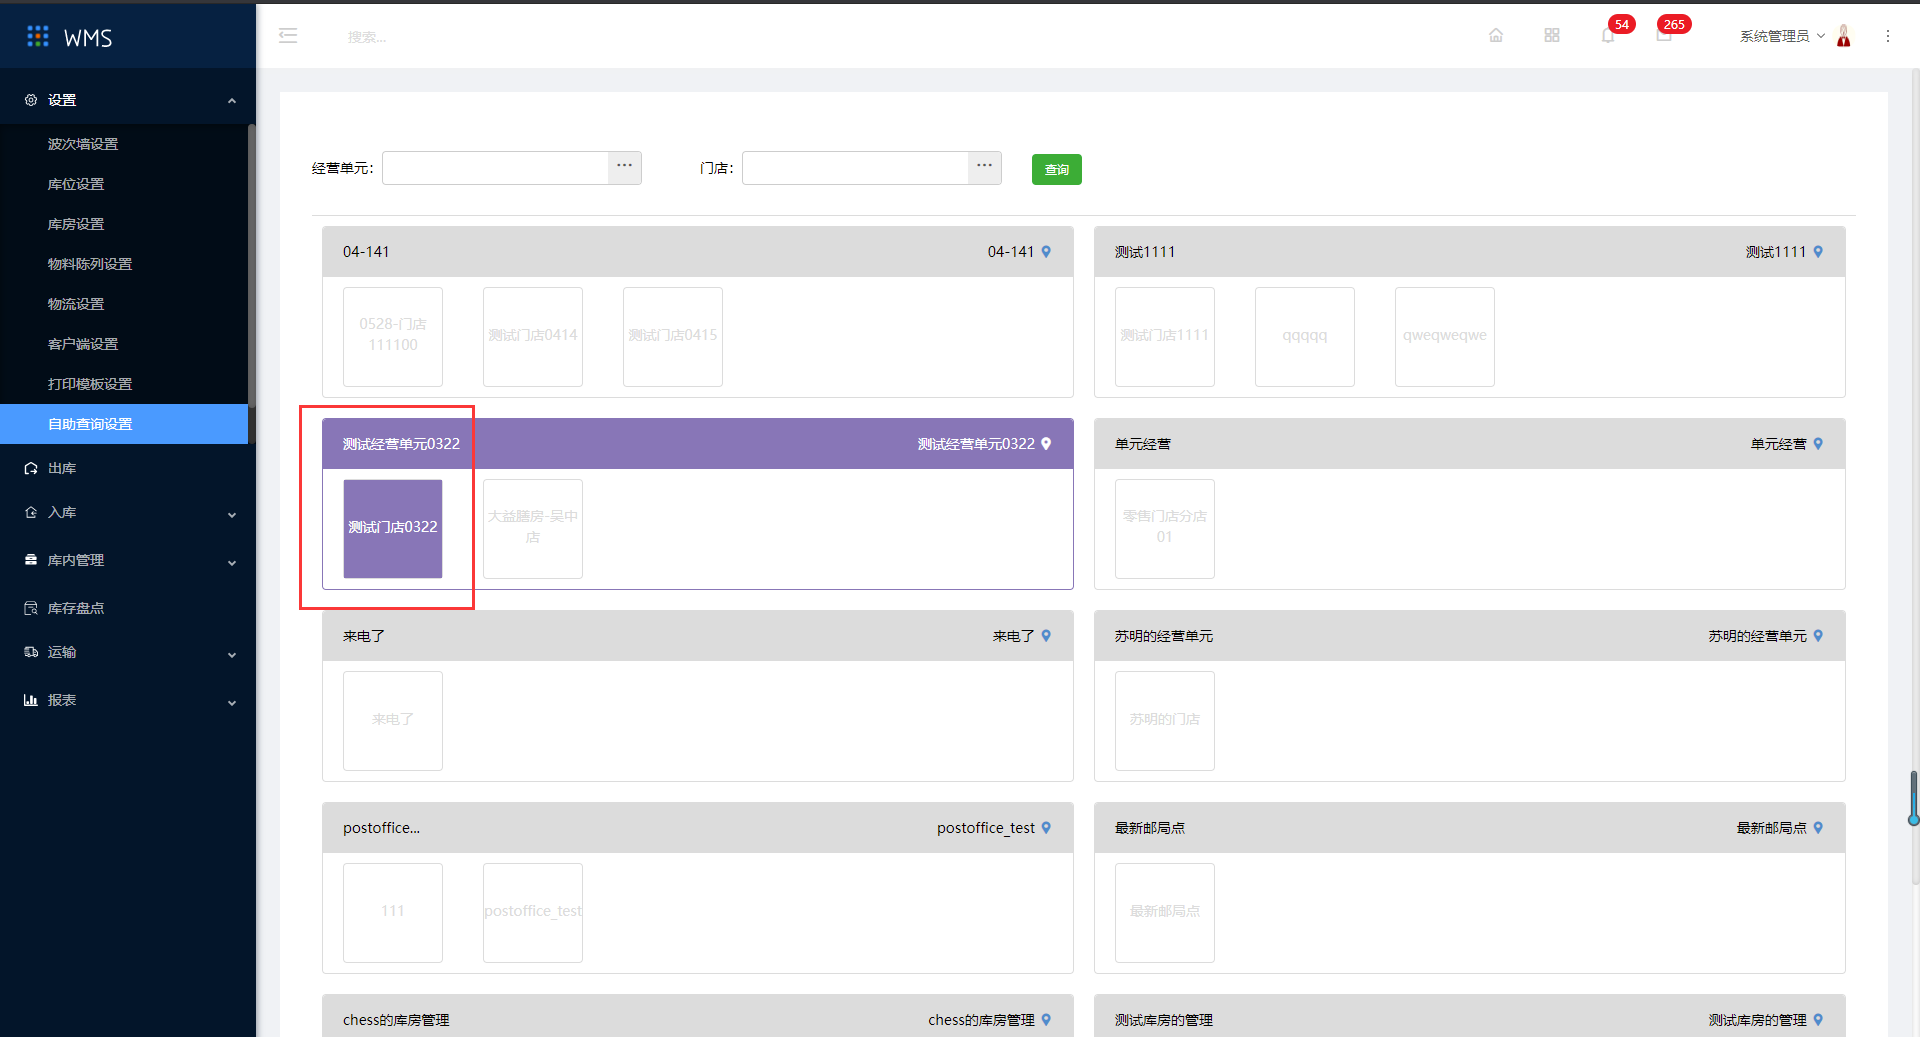Select store card qweqweqwe
Screen dimensions: 1920x1037
[1445, 337]
